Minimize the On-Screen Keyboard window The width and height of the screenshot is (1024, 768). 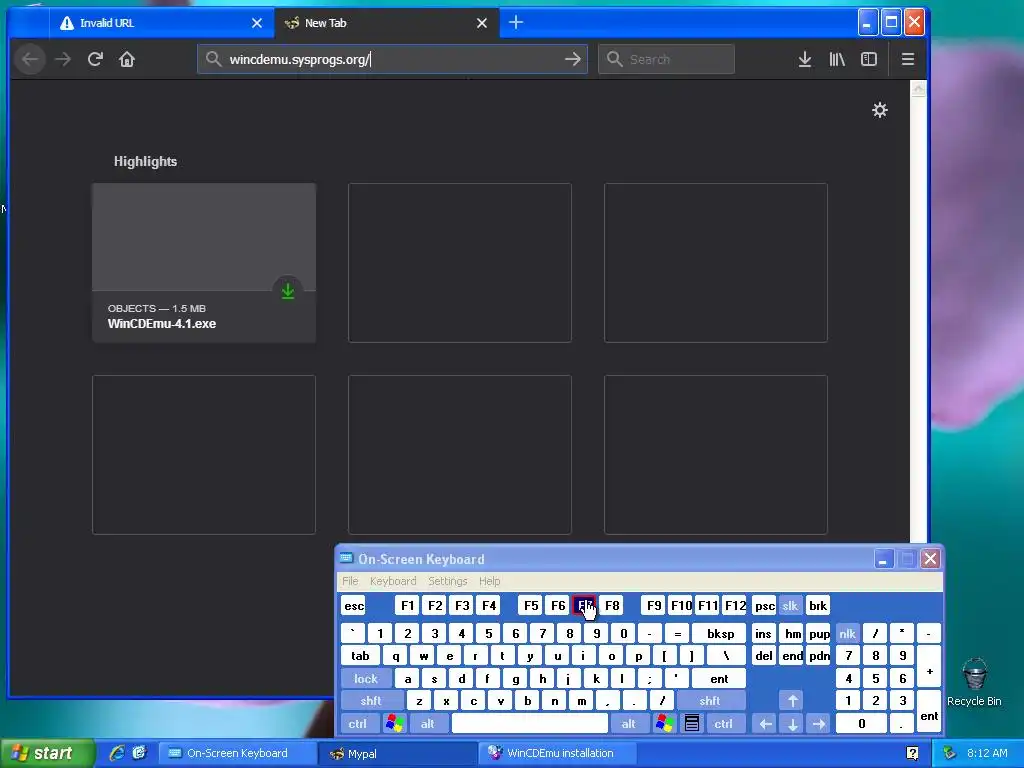pyautogui.click(x=883, y=559)
